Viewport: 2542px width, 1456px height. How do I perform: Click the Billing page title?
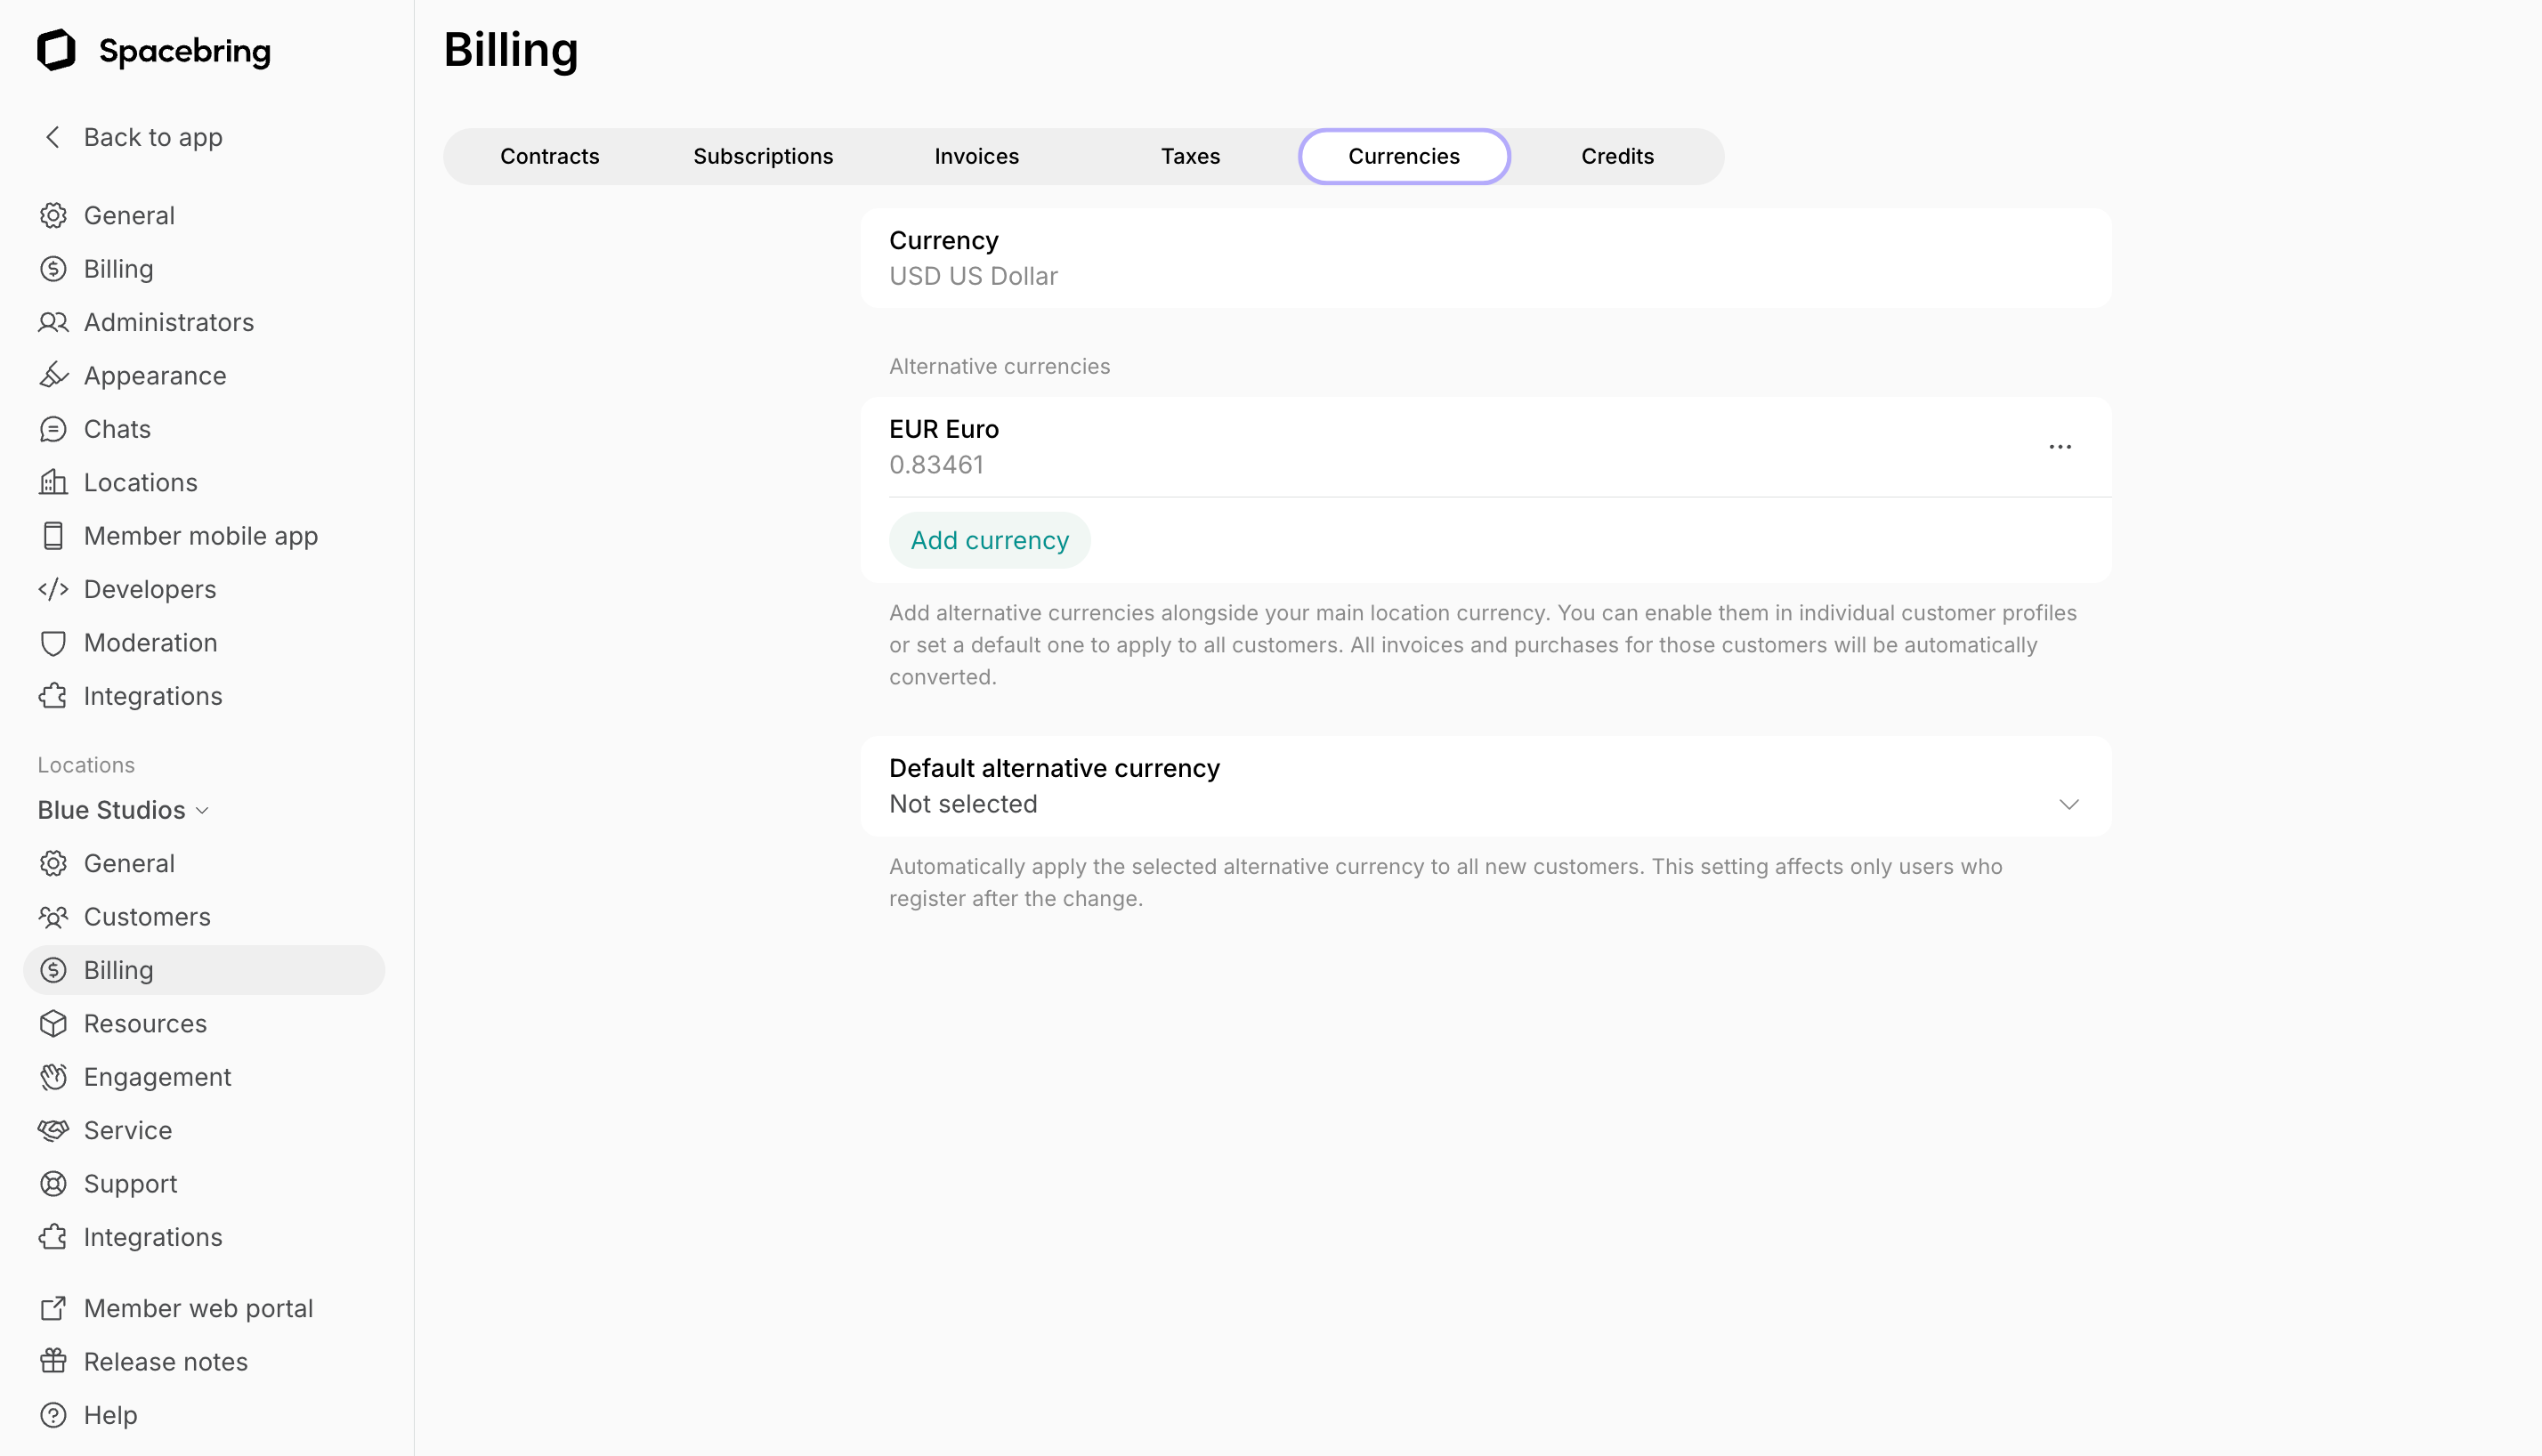511,50
